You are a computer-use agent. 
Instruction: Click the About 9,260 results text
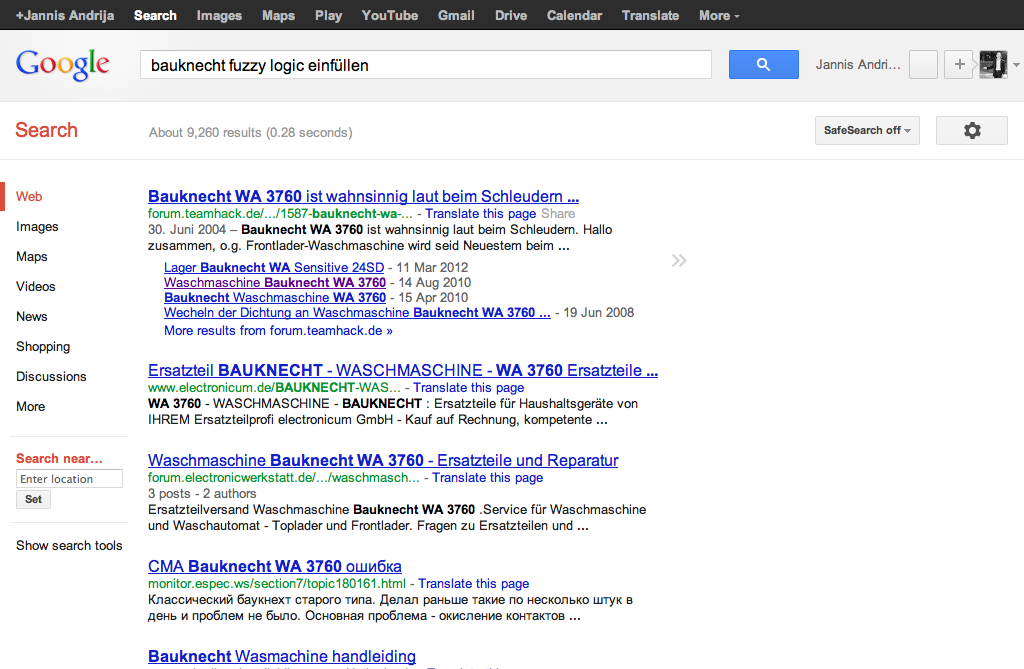[x=251, y=133]
